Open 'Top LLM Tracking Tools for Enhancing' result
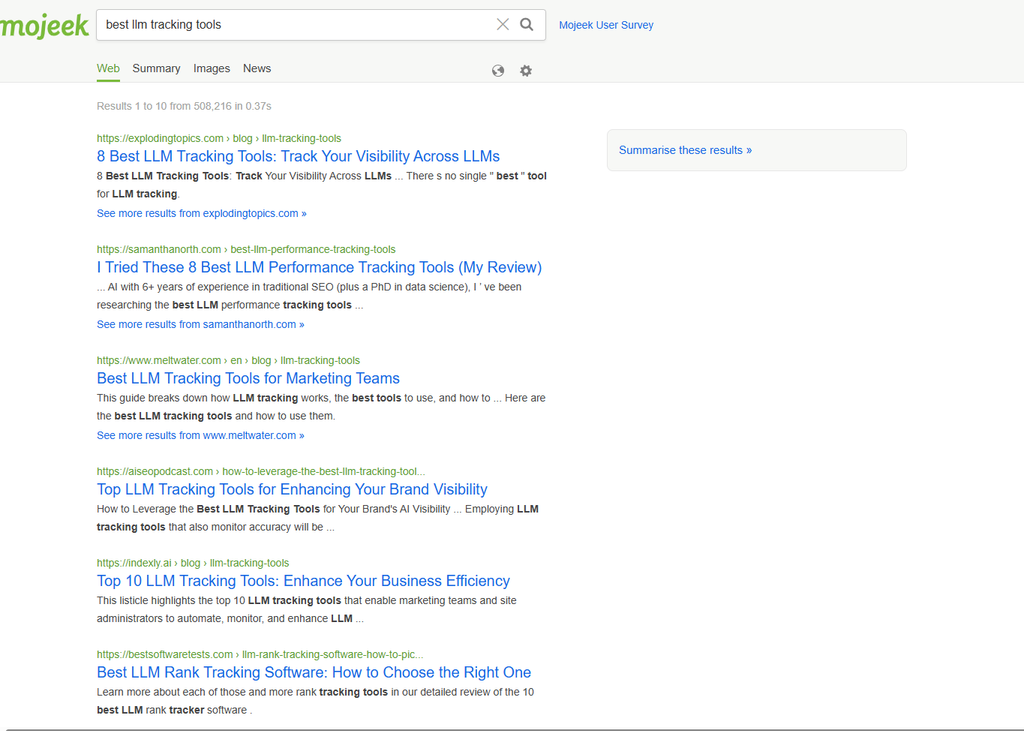 click(x=292, y=489)
